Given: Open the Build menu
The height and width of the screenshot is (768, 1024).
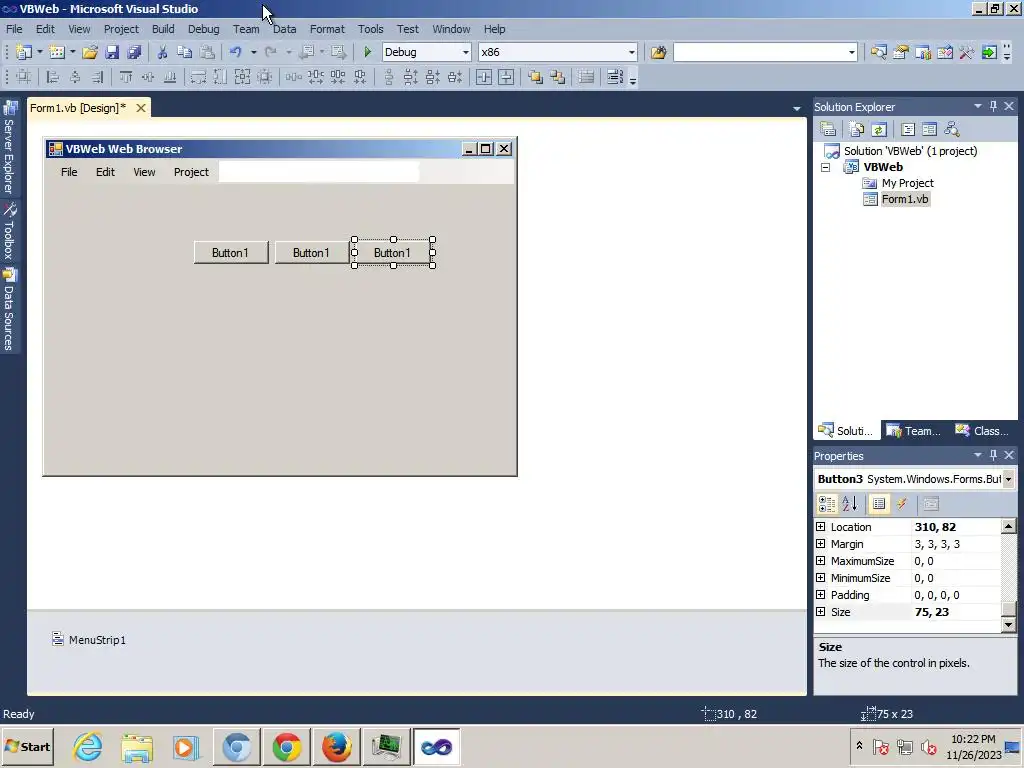Looking at the screenshot, I should (163, 29).
